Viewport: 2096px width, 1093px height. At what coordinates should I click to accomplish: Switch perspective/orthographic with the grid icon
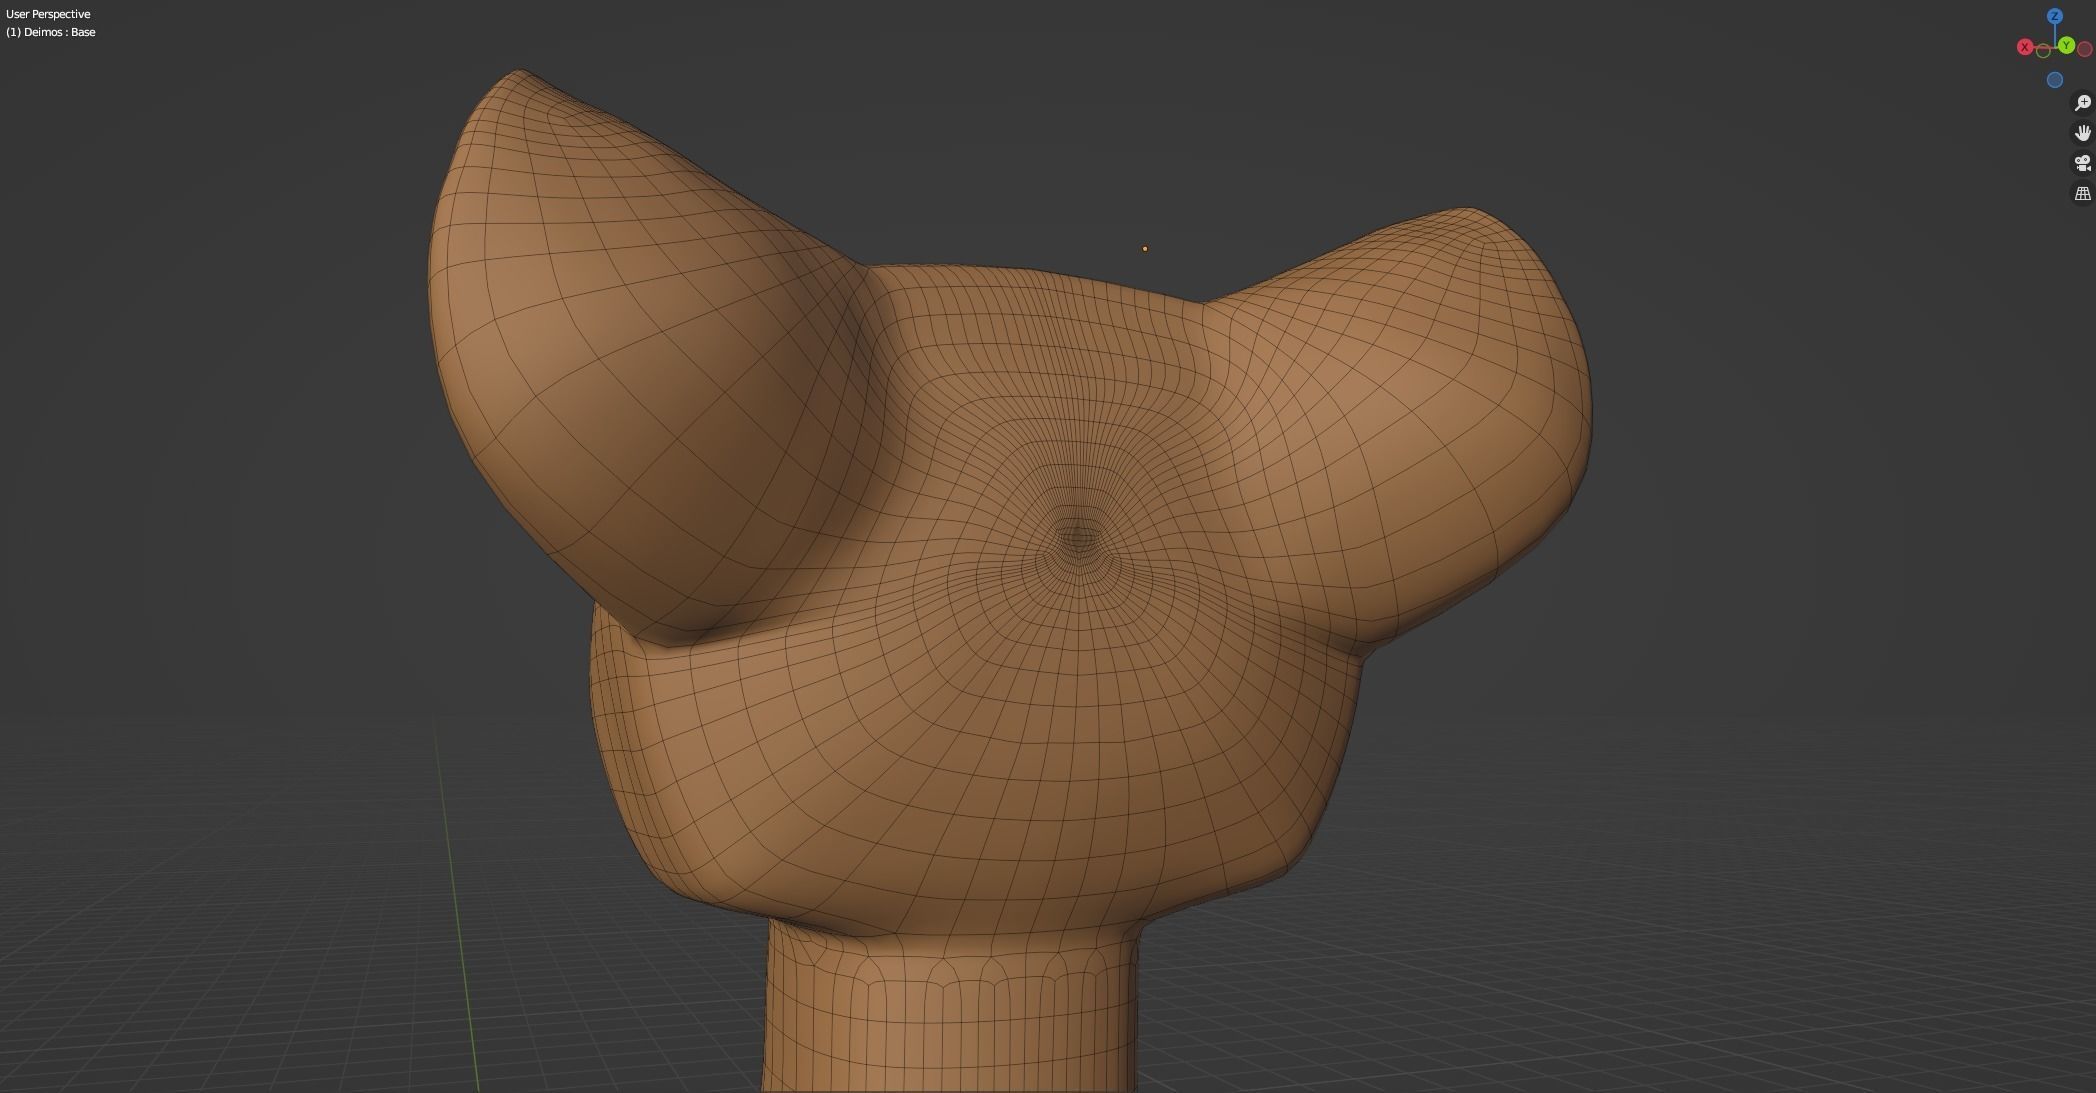coord(2083,193)
